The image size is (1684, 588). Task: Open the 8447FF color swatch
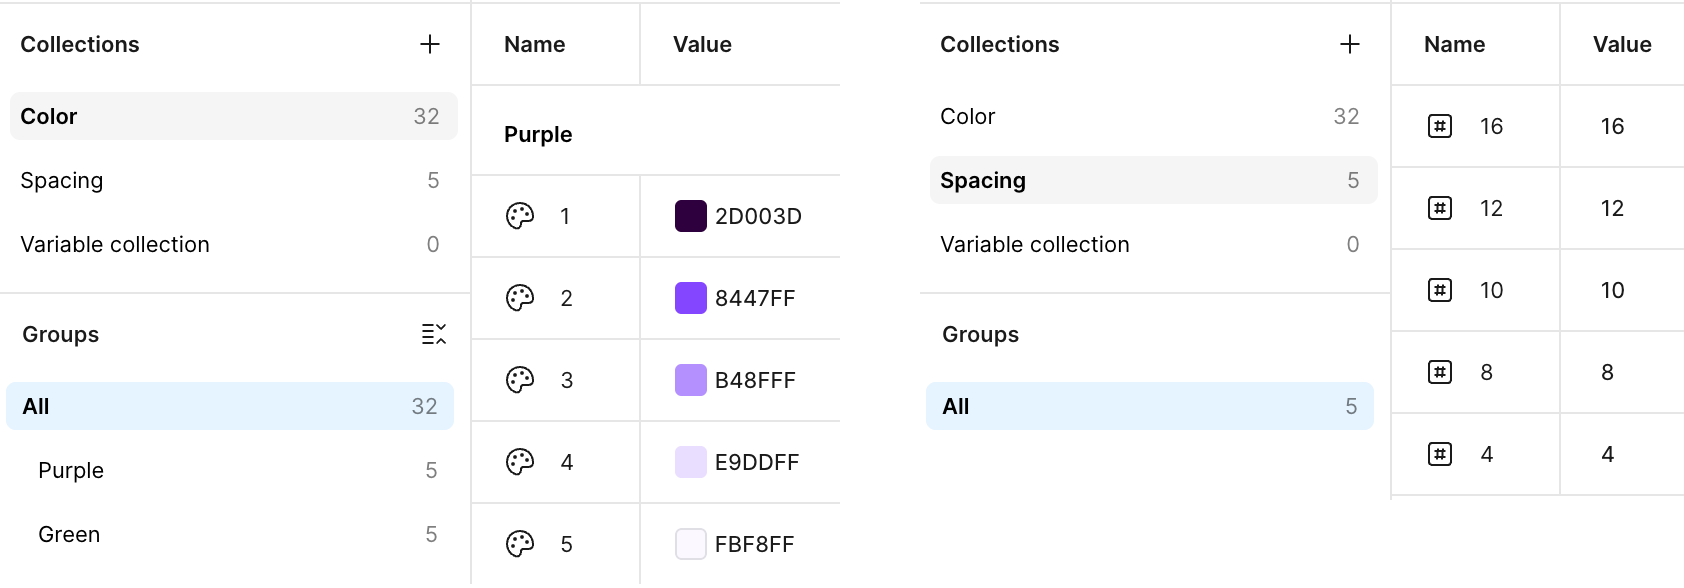pyautogui.click(x=691, y=298)
